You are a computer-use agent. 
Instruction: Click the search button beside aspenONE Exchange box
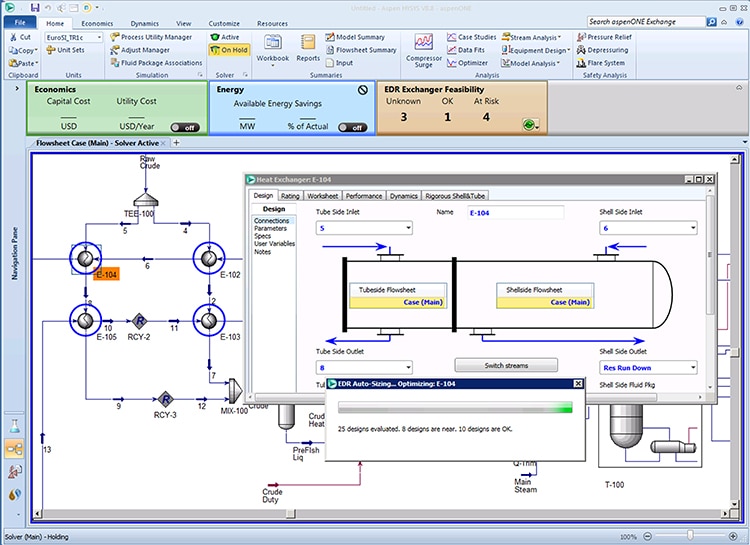pos(712,22)
